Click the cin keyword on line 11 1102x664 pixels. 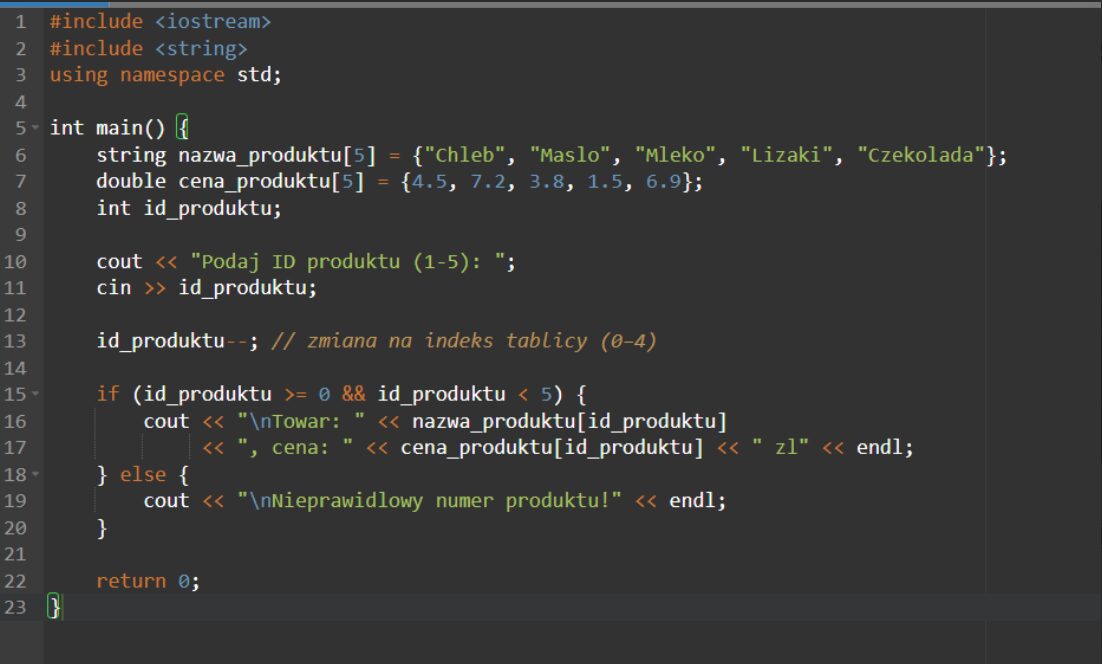(x=113, y=288)
